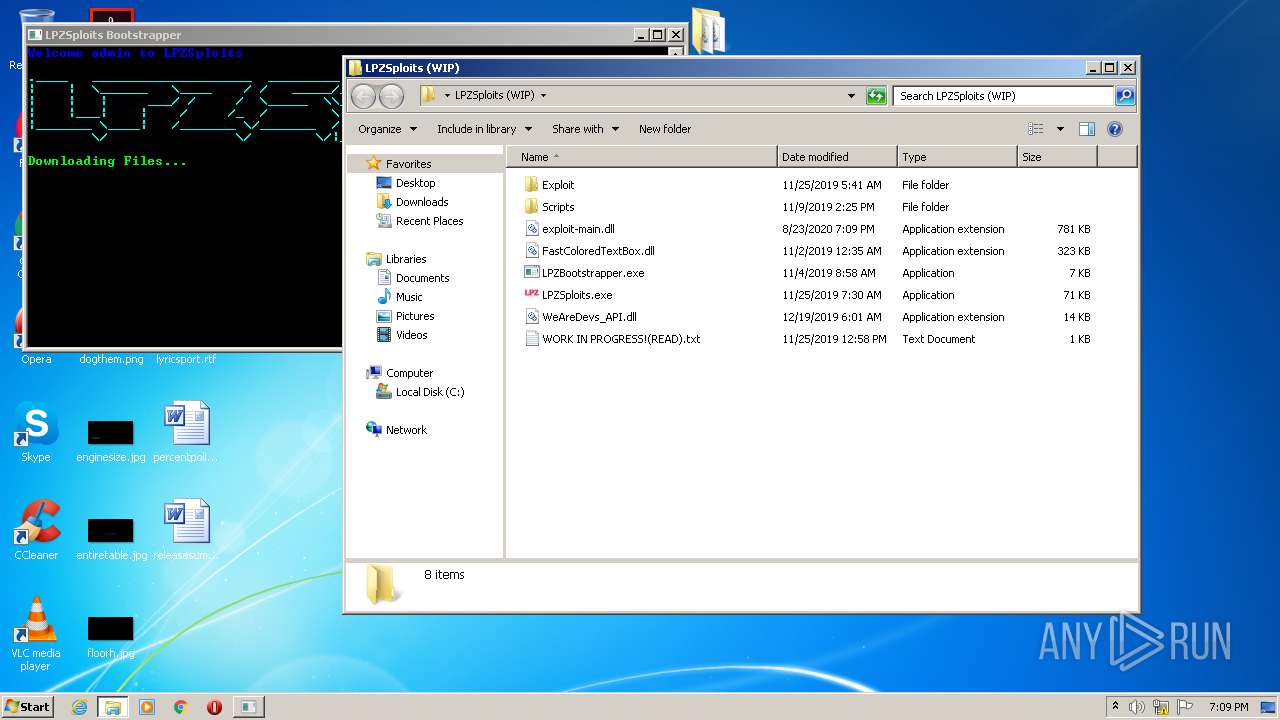Image resolution: width=1280 pixels, height=720 pixels.
Task: Click the search magnifier icon
Action: [x=1124, y=96]
